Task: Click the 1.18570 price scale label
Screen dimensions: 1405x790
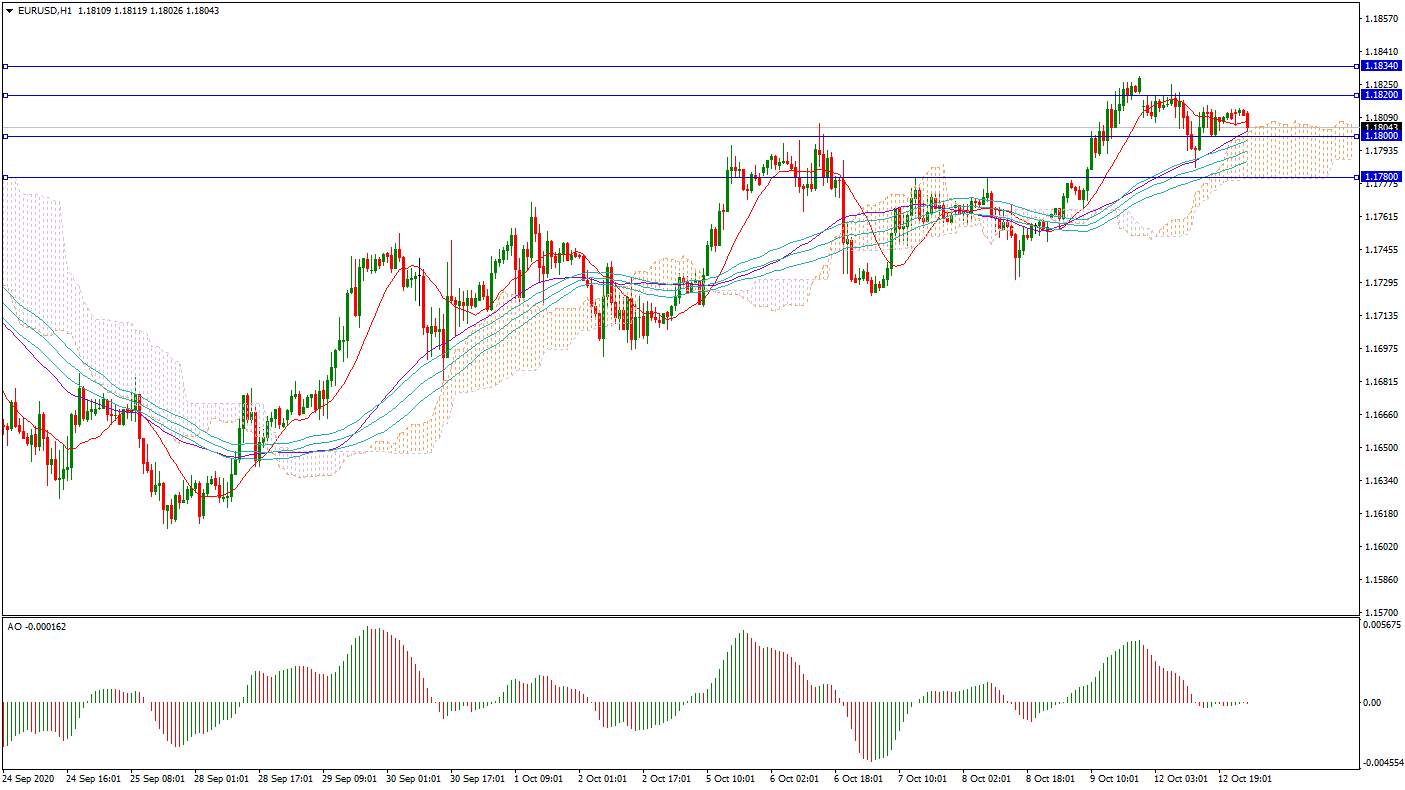Action: pyautogui.click(x=1381, y=19)
